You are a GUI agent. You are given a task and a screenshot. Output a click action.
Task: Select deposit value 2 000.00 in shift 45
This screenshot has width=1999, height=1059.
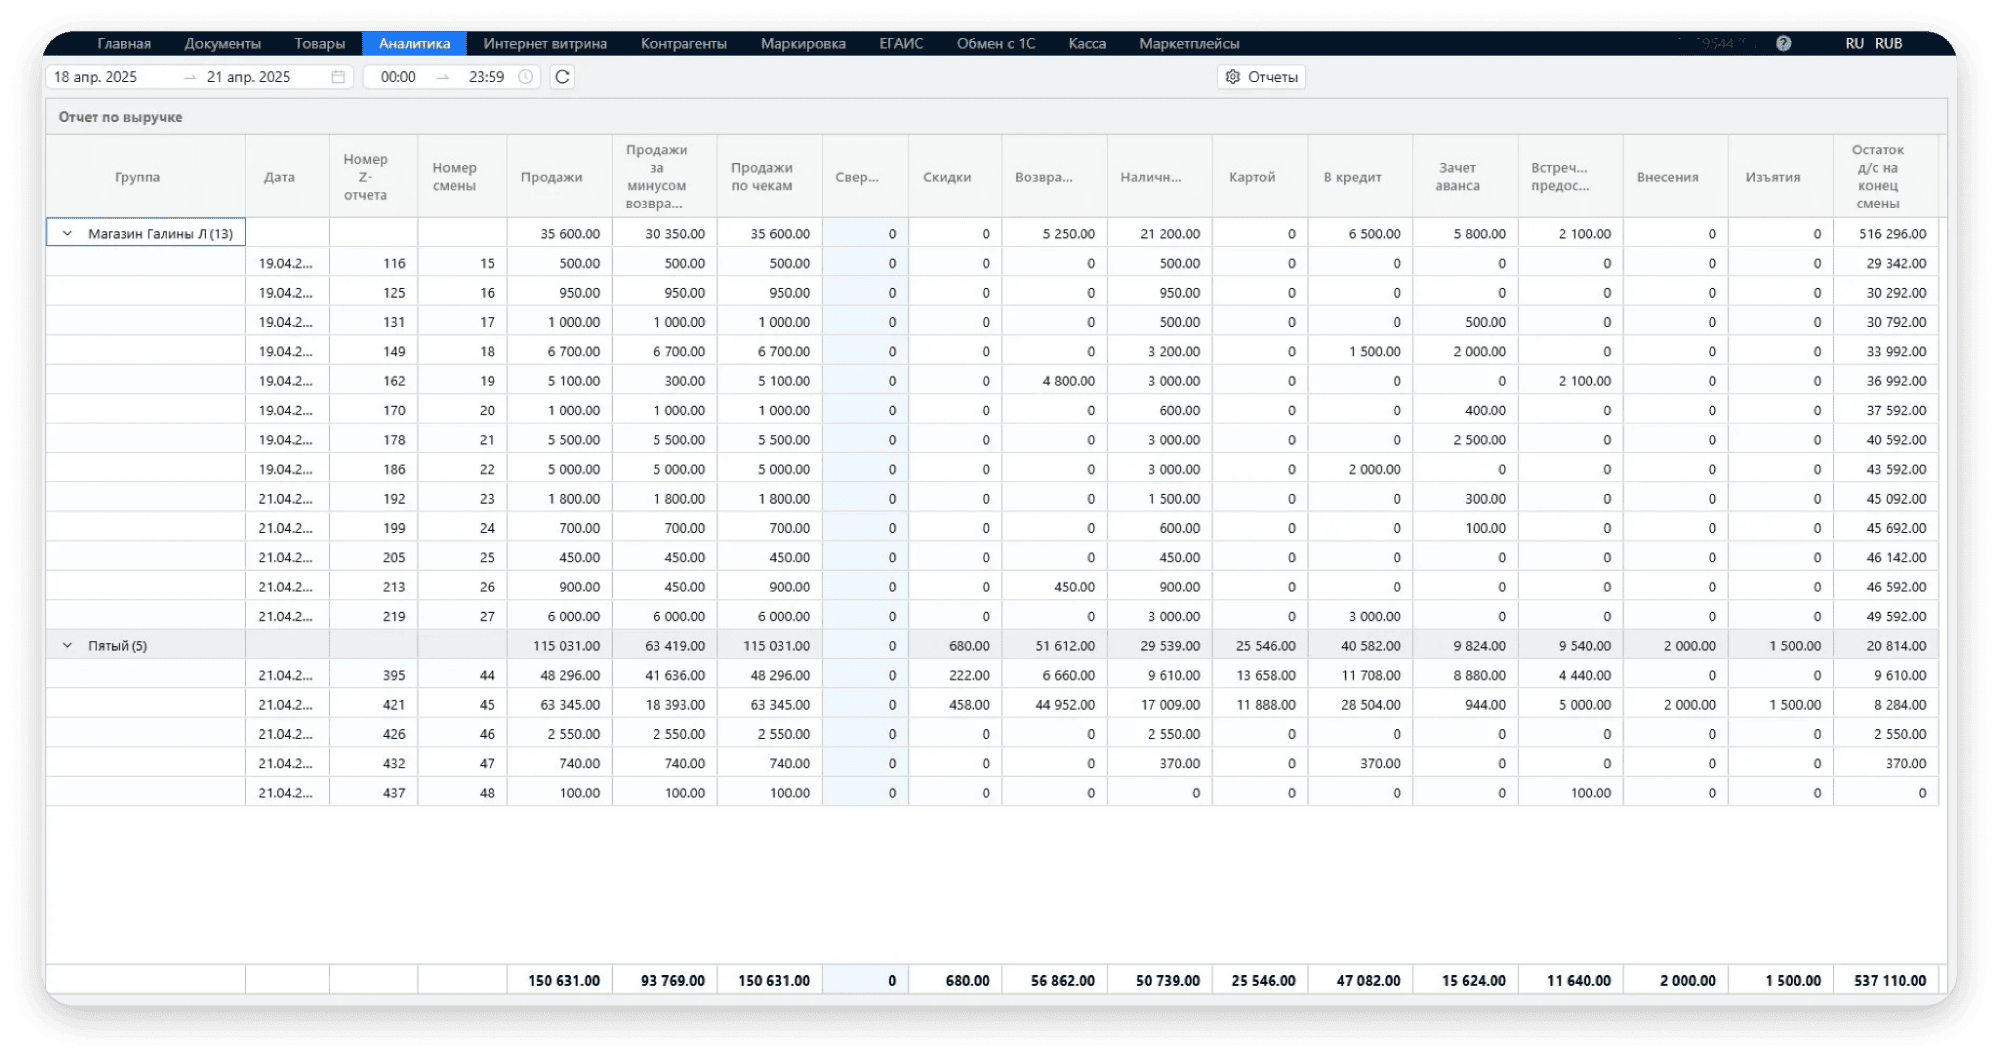click(1675, 705)
